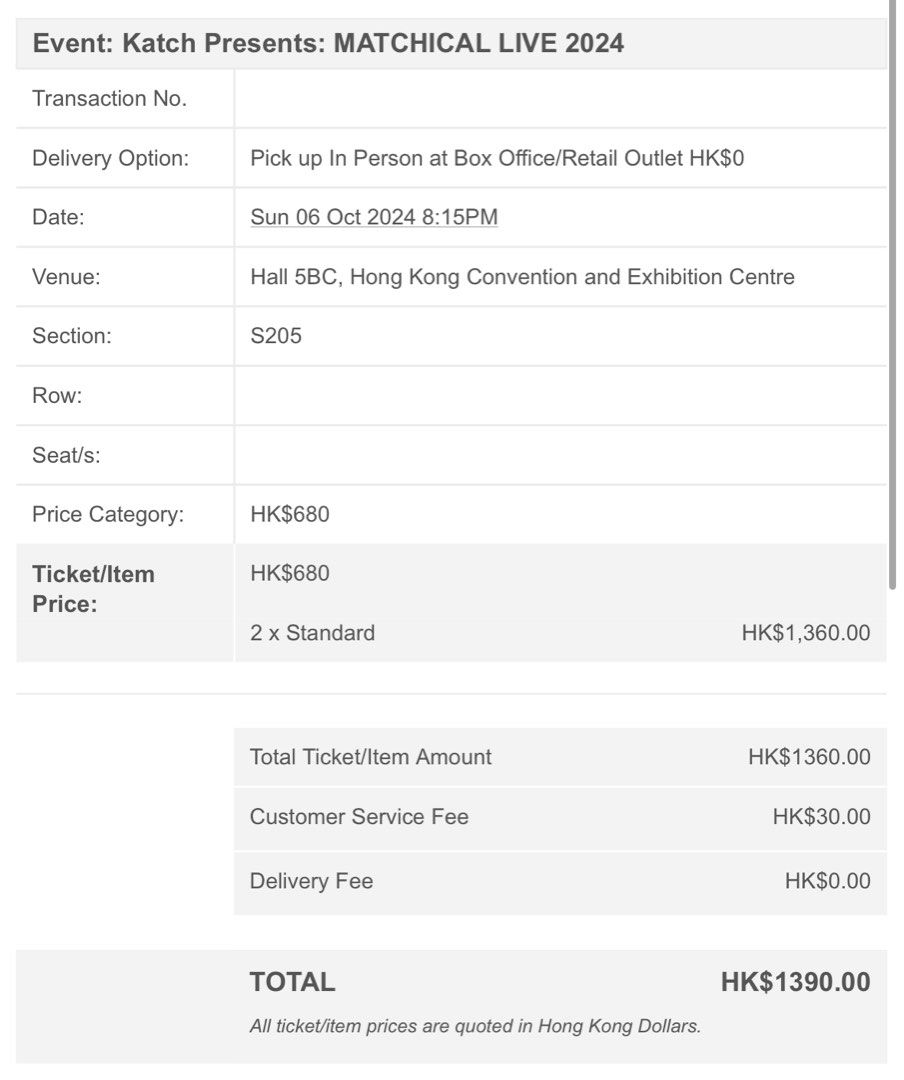The height and width of the screenshot is (1080, 904).
Task: Click the HK$30.00 service fee amount
Action: pyautogui.click(x=821, y=817)
